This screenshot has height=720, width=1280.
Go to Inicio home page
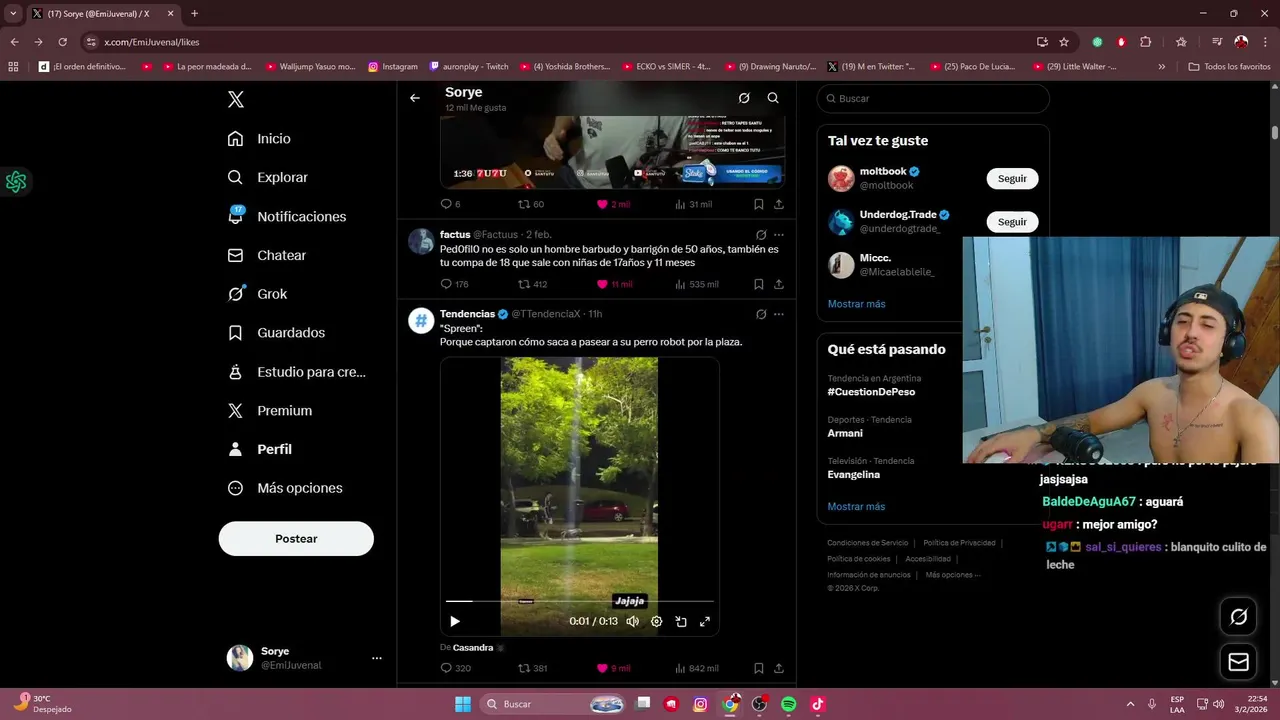[x=259, y=139]
